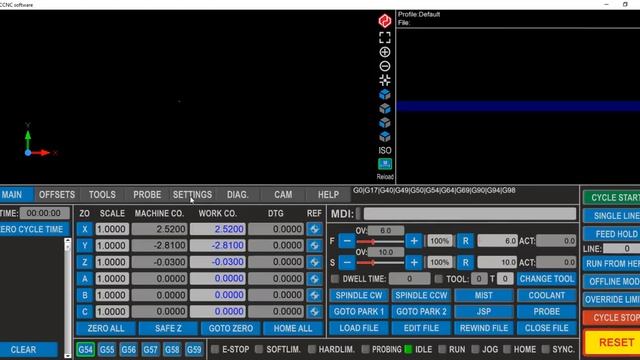Select the G58 coordinate system
This screenshot has width=640, height=360.
pyautogui.click(x=172, y=349)
